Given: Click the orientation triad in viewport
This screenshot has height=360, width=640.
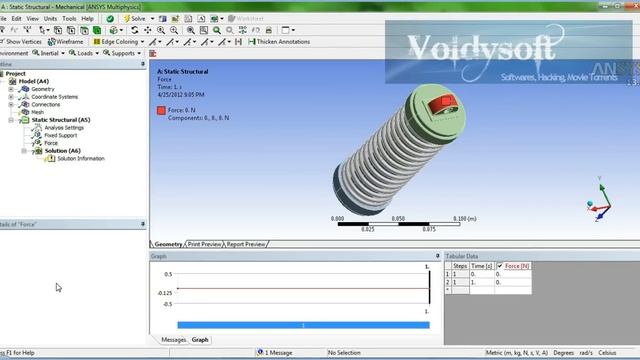Looking at the screenshot, I should pyautogui.click(x=600, y=200).
